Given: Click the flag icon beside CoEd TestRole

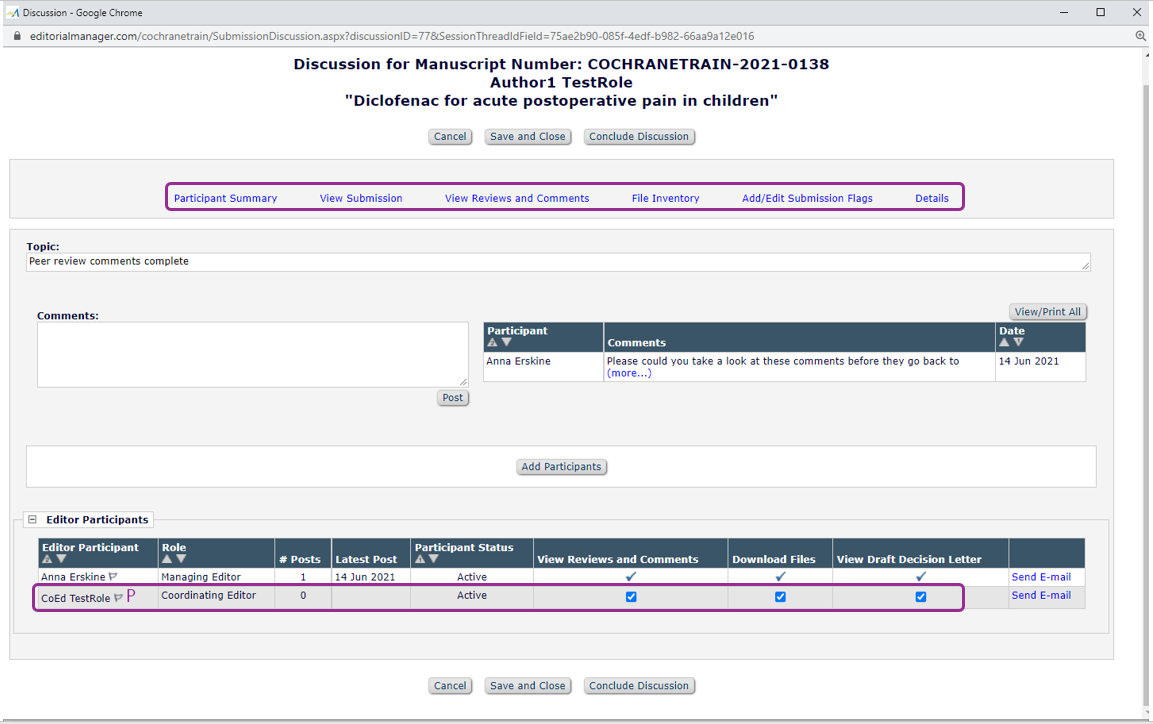Looking at the screenshot, I should (118, 598).
